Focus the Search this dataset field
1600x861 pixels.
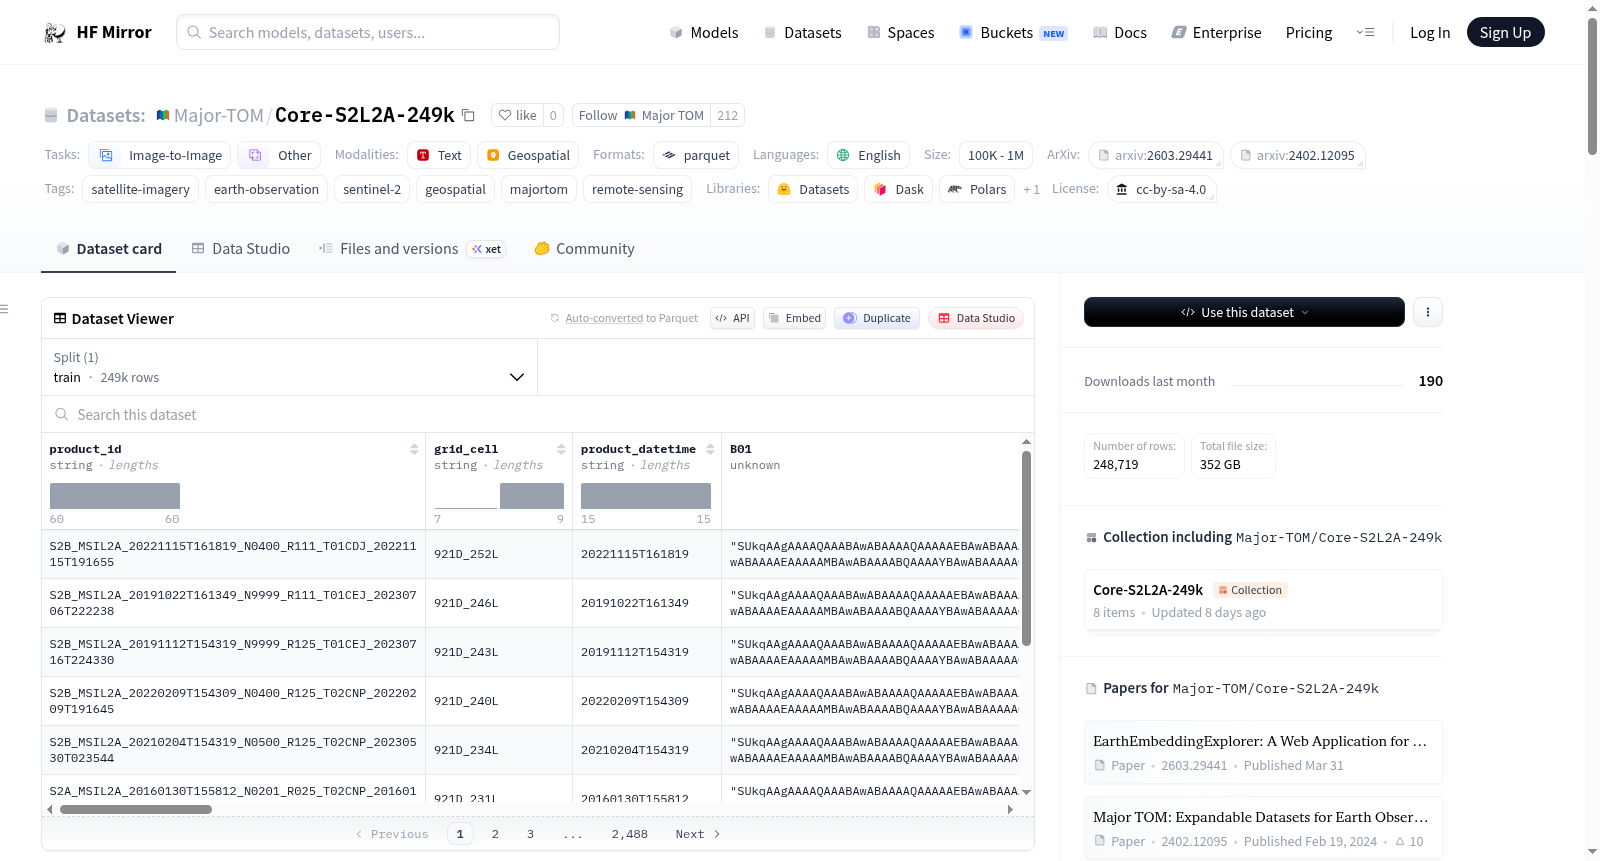[x=538, y=415]
